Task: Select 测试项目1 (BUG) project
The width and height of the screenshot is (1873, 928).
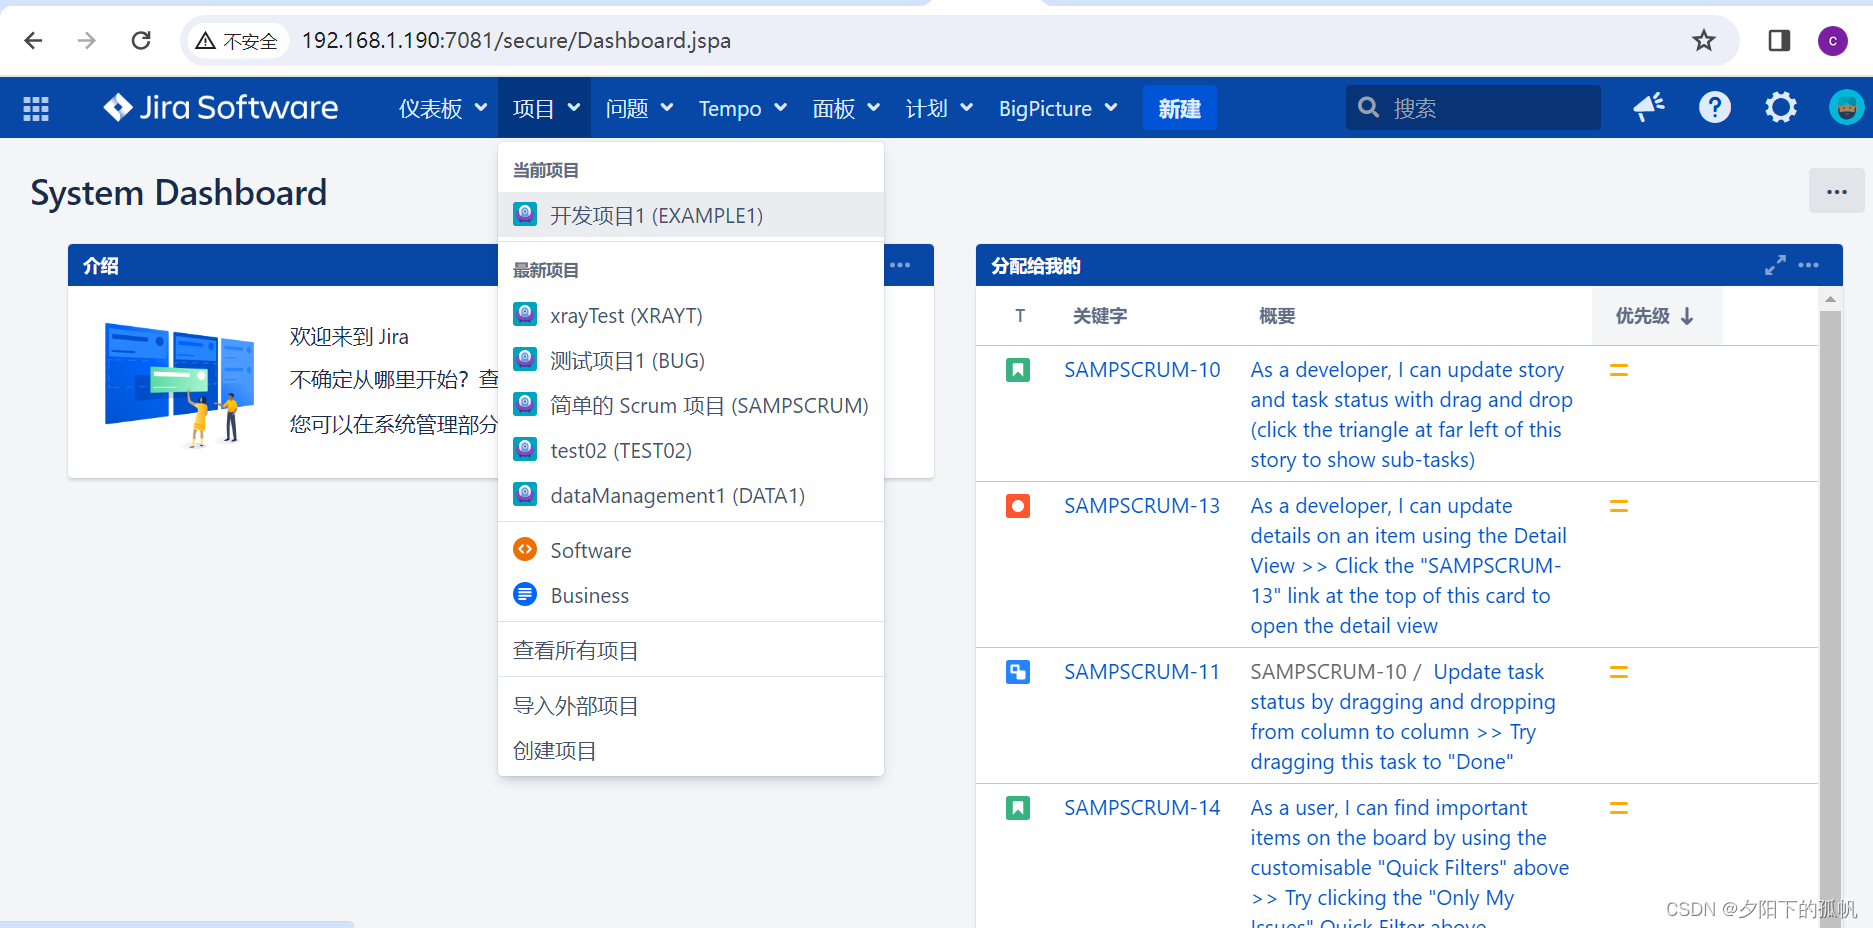Action: tap(691, 360)
